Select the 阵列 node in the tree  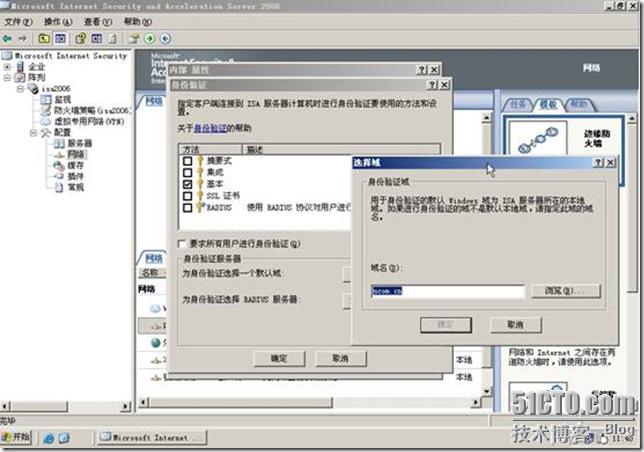coord(36,77)
